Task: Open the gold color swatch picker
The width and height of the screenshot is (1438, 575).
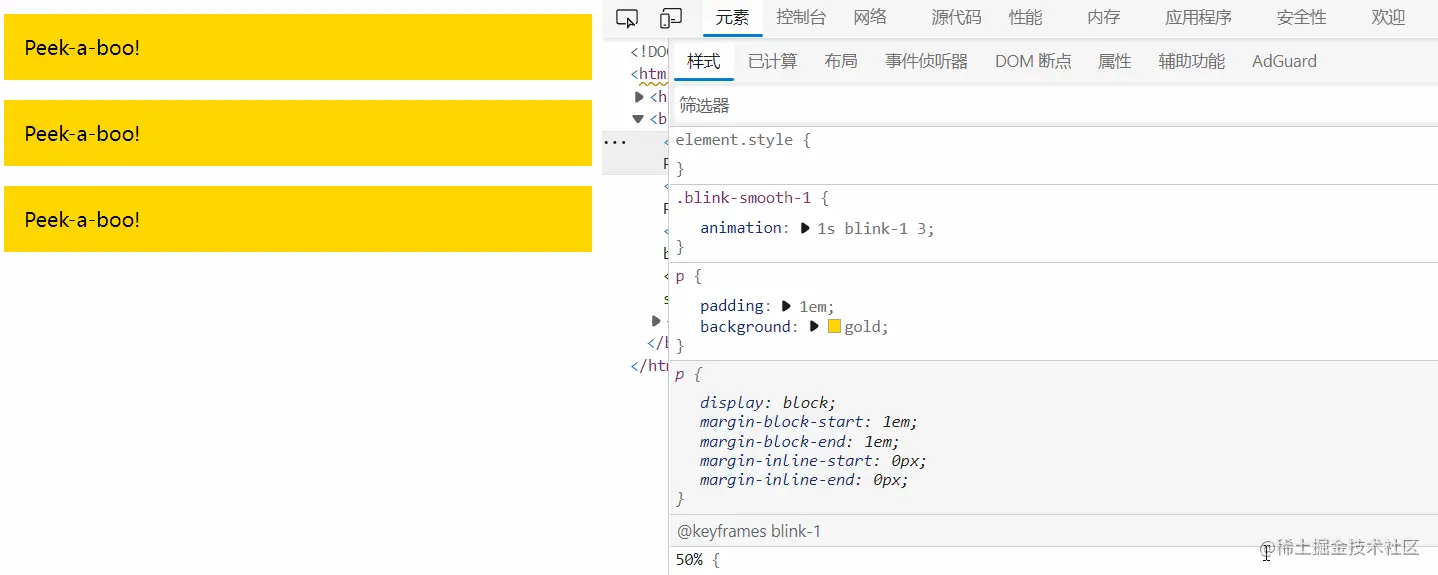Action: [834, 326]
